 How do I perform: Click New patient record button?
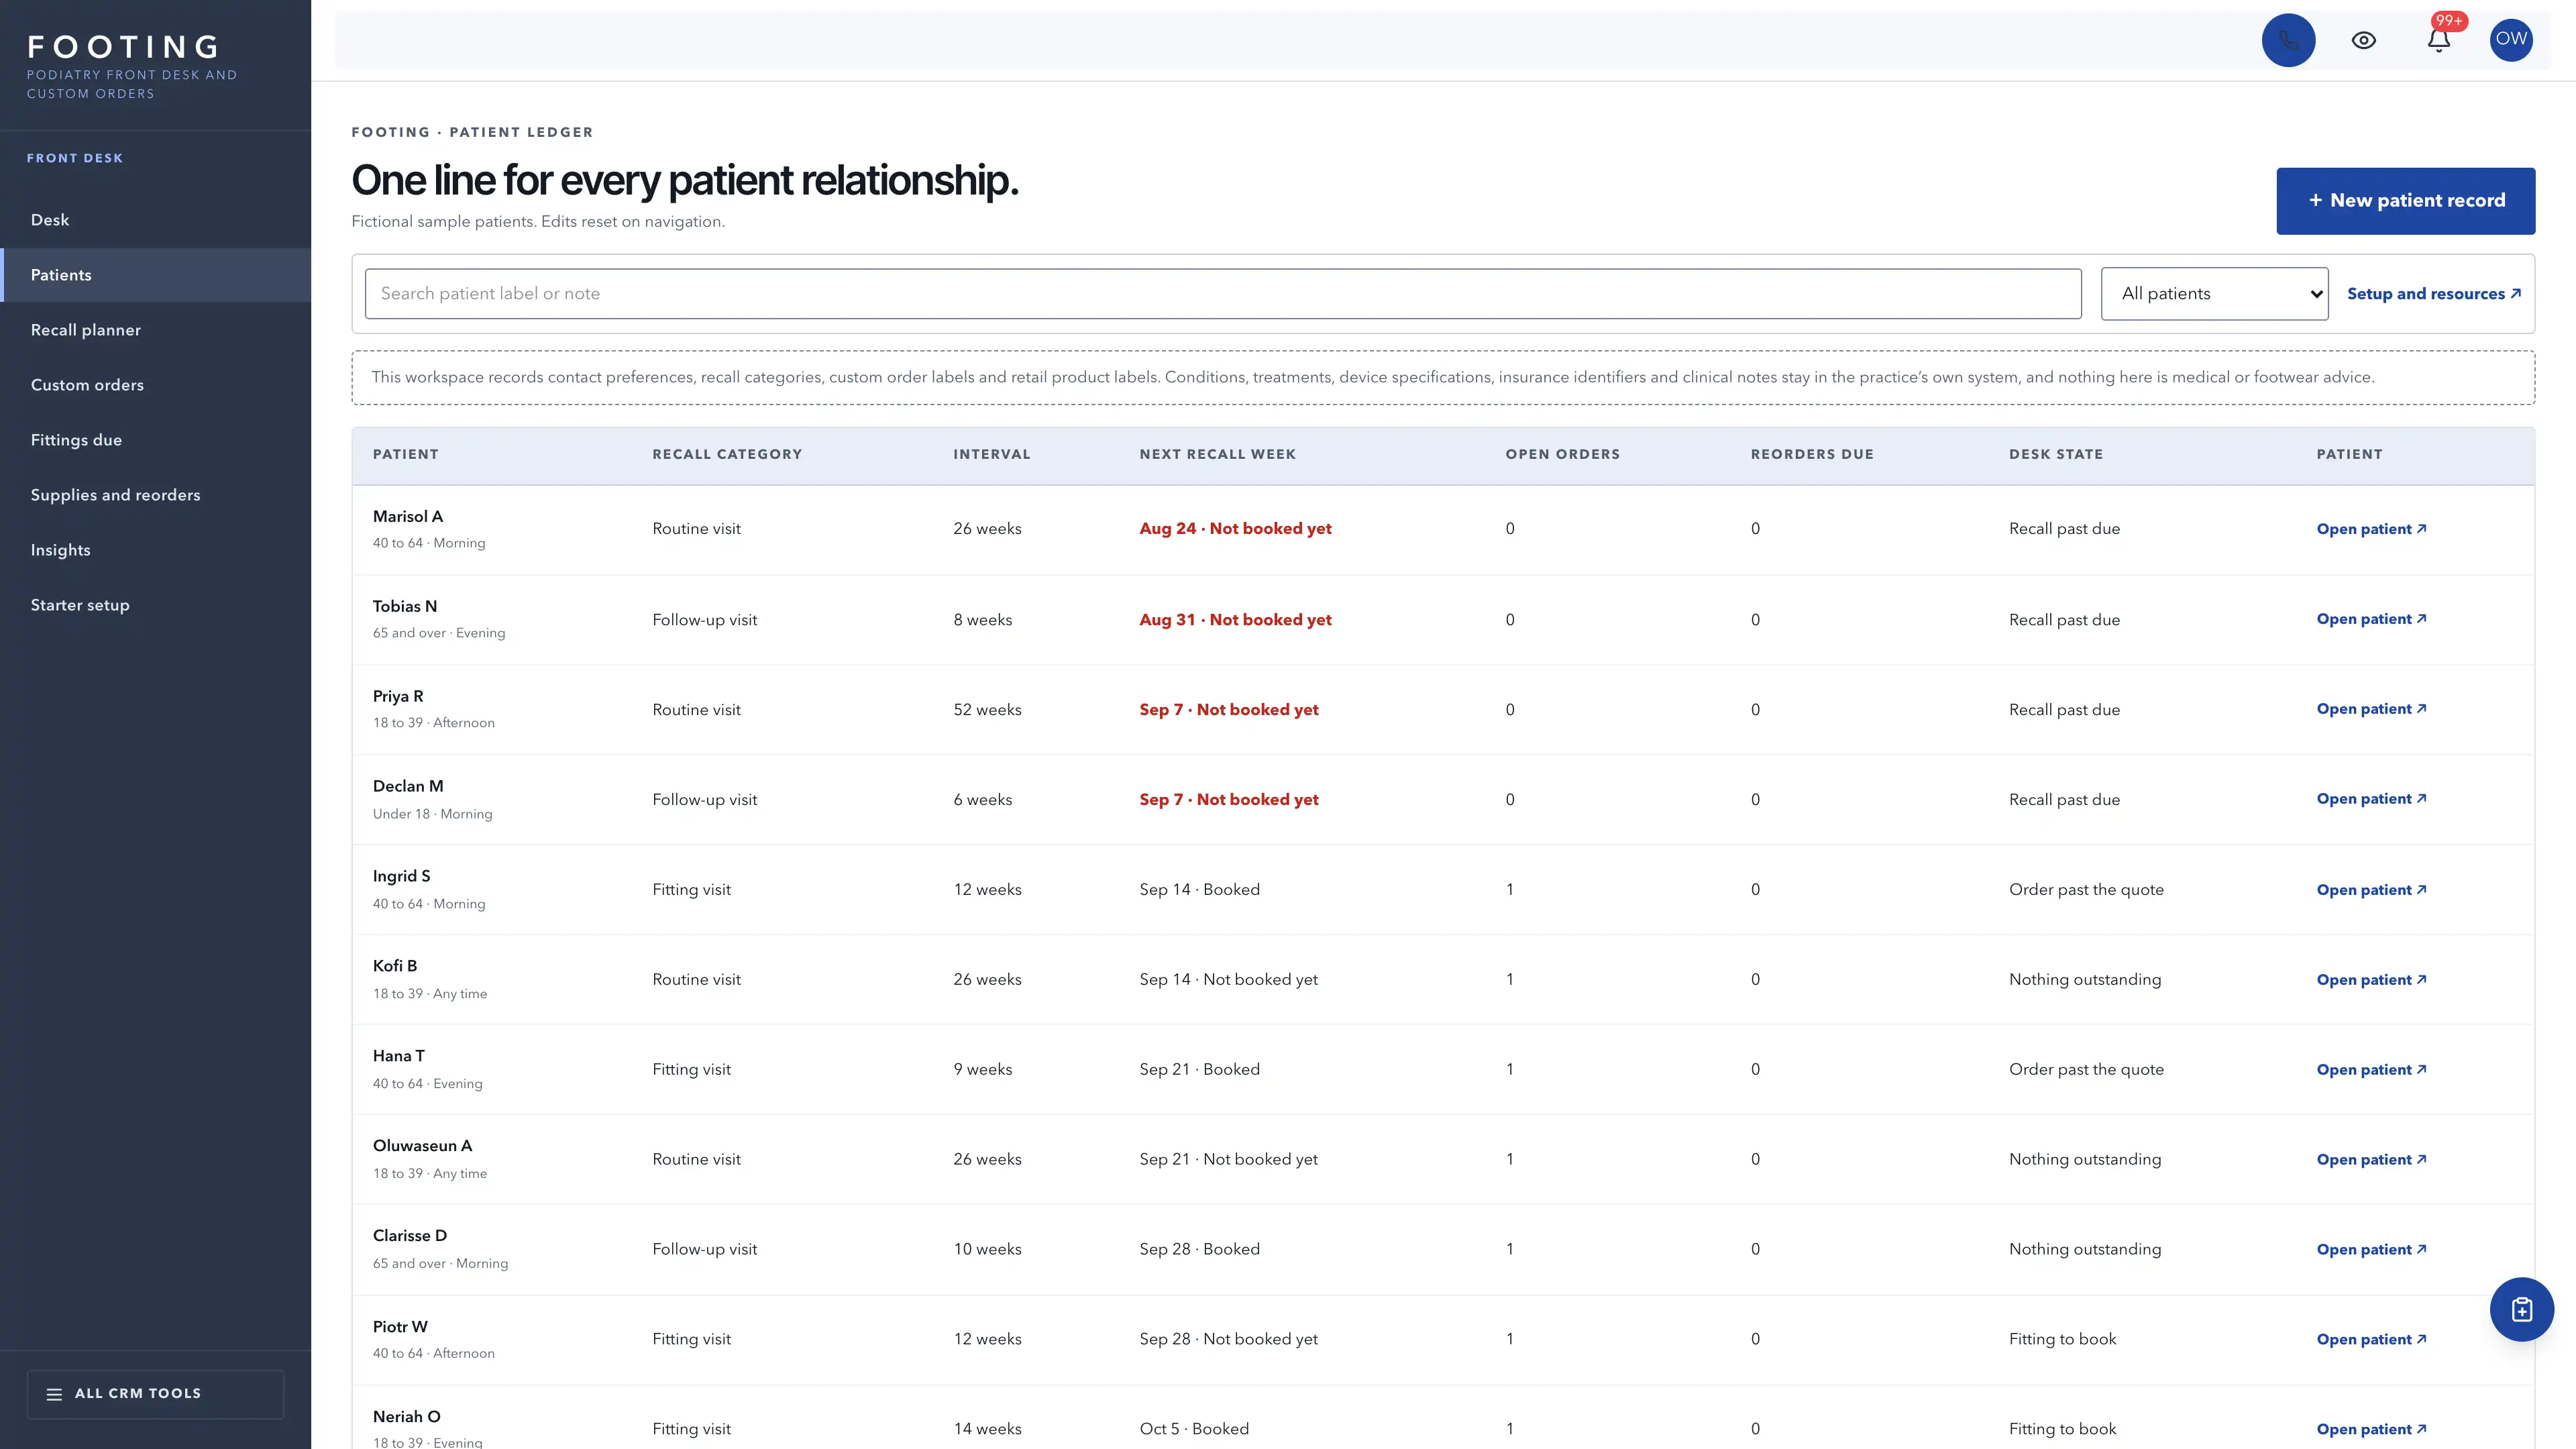(2405, 201)
